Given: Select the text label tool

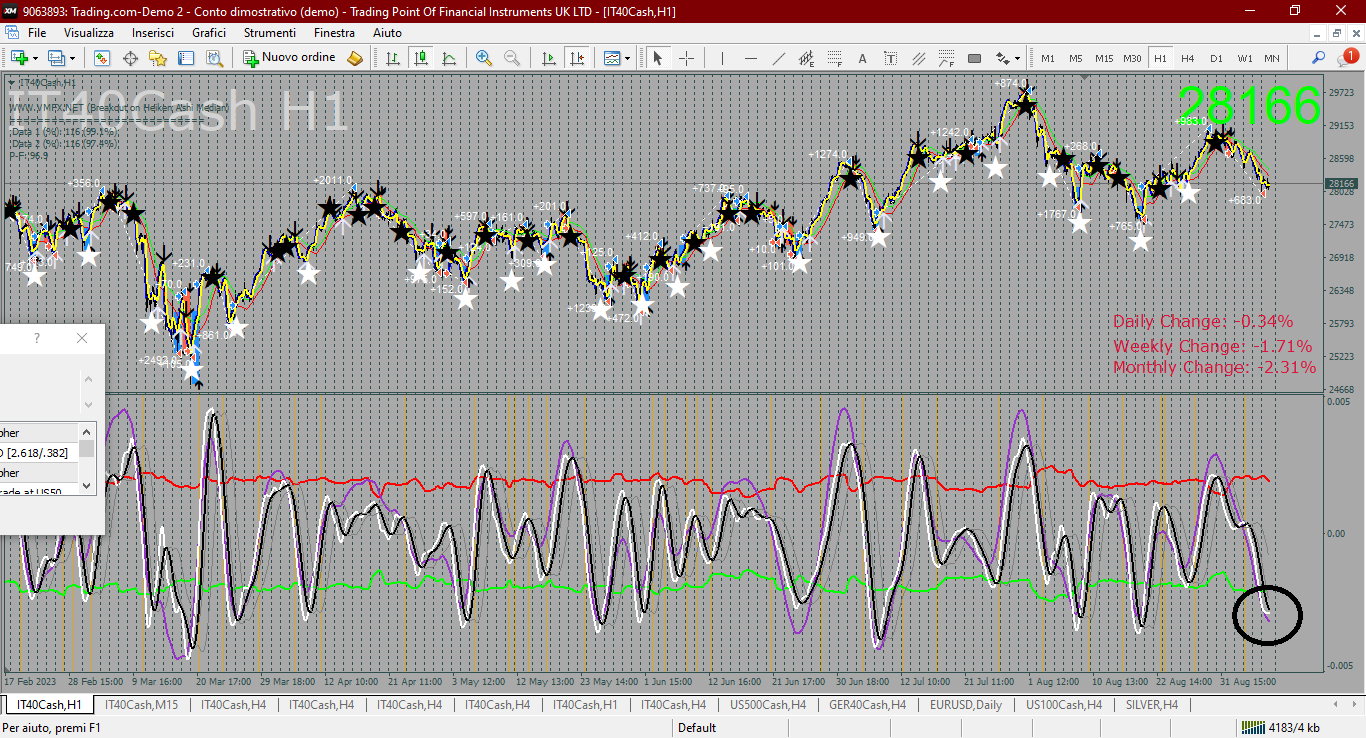Looking at the screenshot, I should pyautogui.click(x=890, y=58).
